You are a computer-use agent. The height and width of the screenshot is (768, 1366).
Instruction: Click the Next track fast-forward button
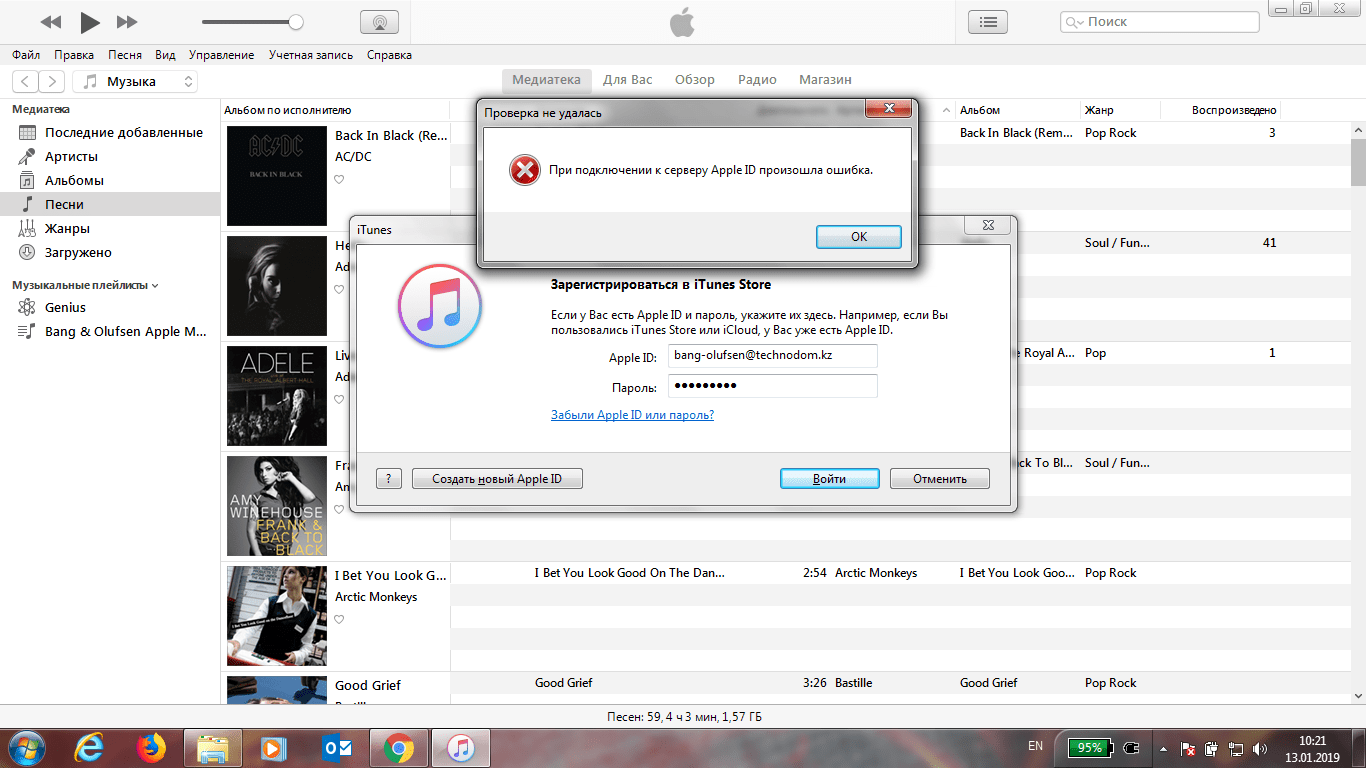(x=127, y=22)
